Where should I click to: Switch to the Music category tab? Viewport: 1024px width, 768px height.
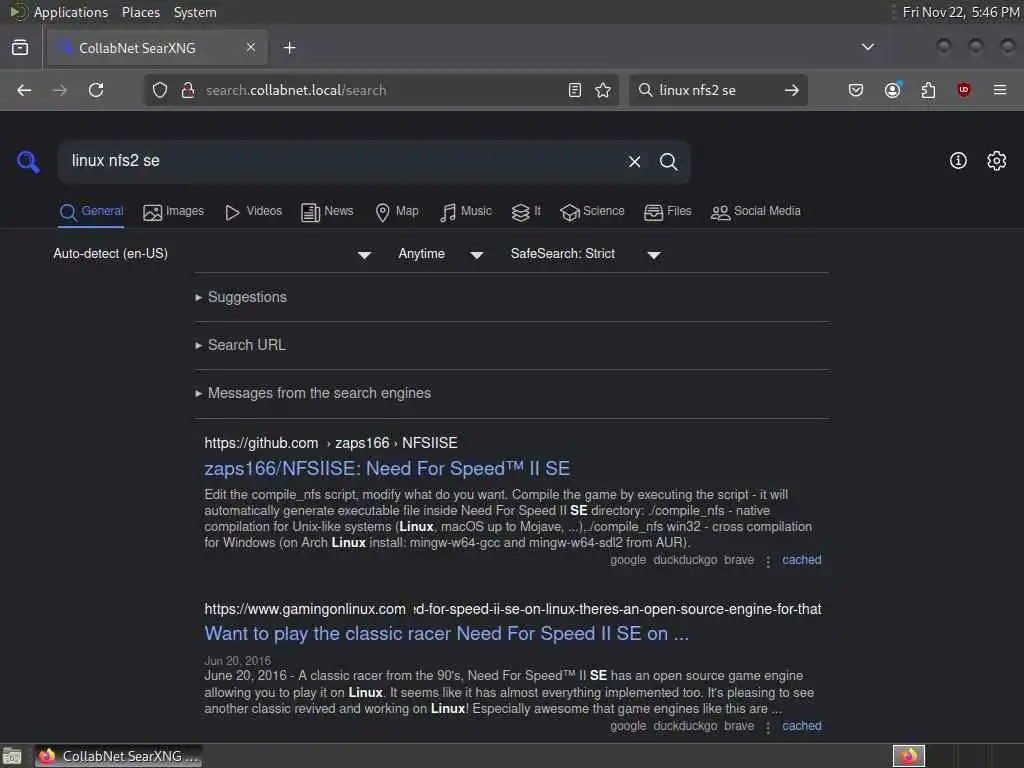[466, 212]
